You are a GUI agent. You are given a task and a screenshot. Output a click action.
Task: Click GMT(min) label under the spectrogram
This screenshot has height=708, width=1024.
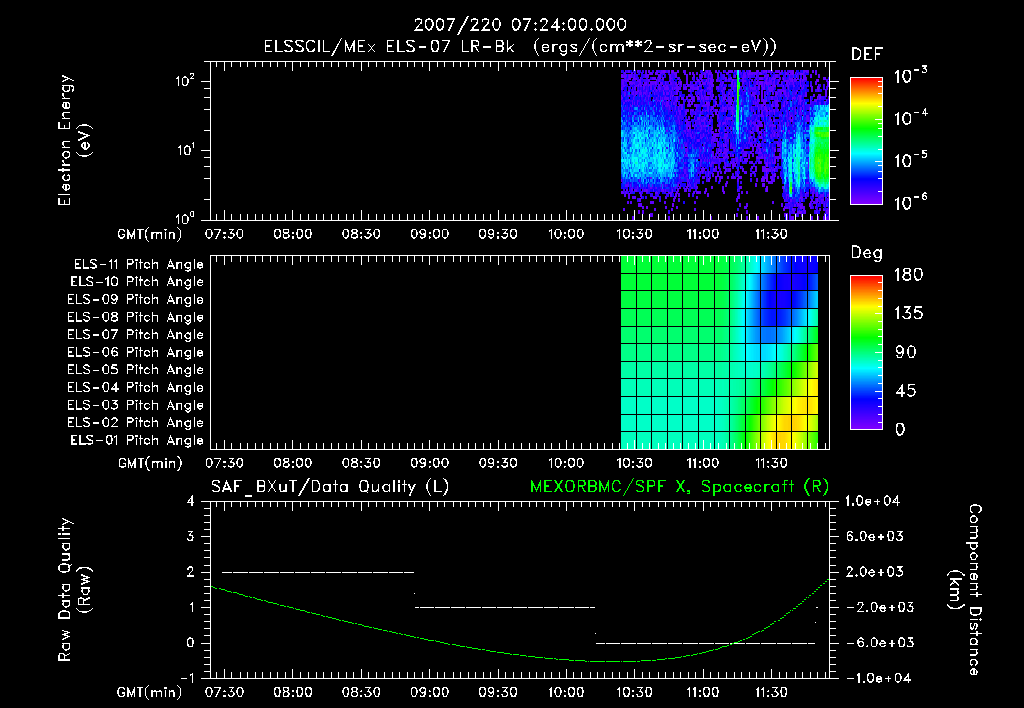tap(150, 234)
